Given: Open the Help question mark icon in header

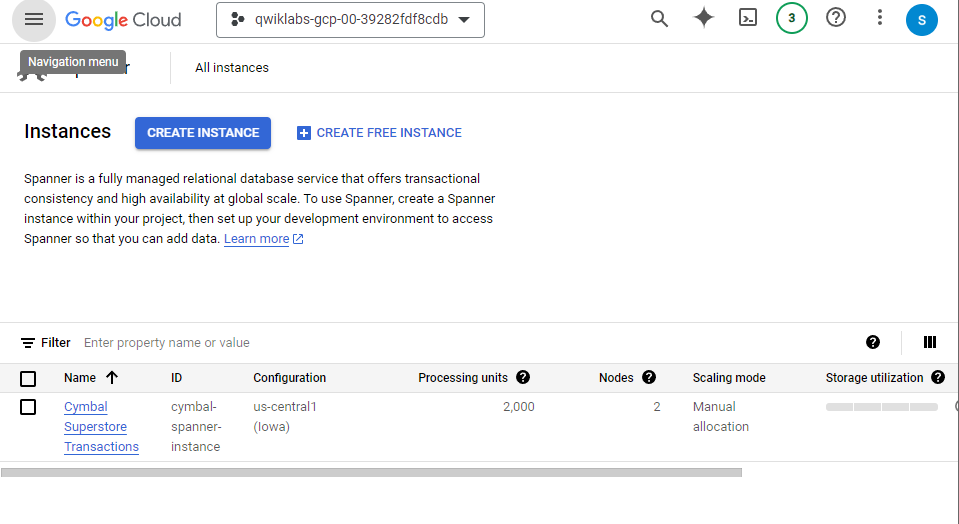Looking at the screenshot, I should point(835,18).
